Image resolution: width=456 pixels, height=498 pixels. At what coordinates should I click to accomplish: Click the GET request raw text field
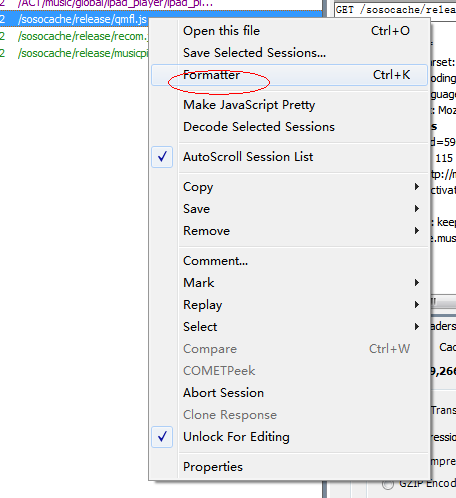pyautogui.click(x=395, y=9)
